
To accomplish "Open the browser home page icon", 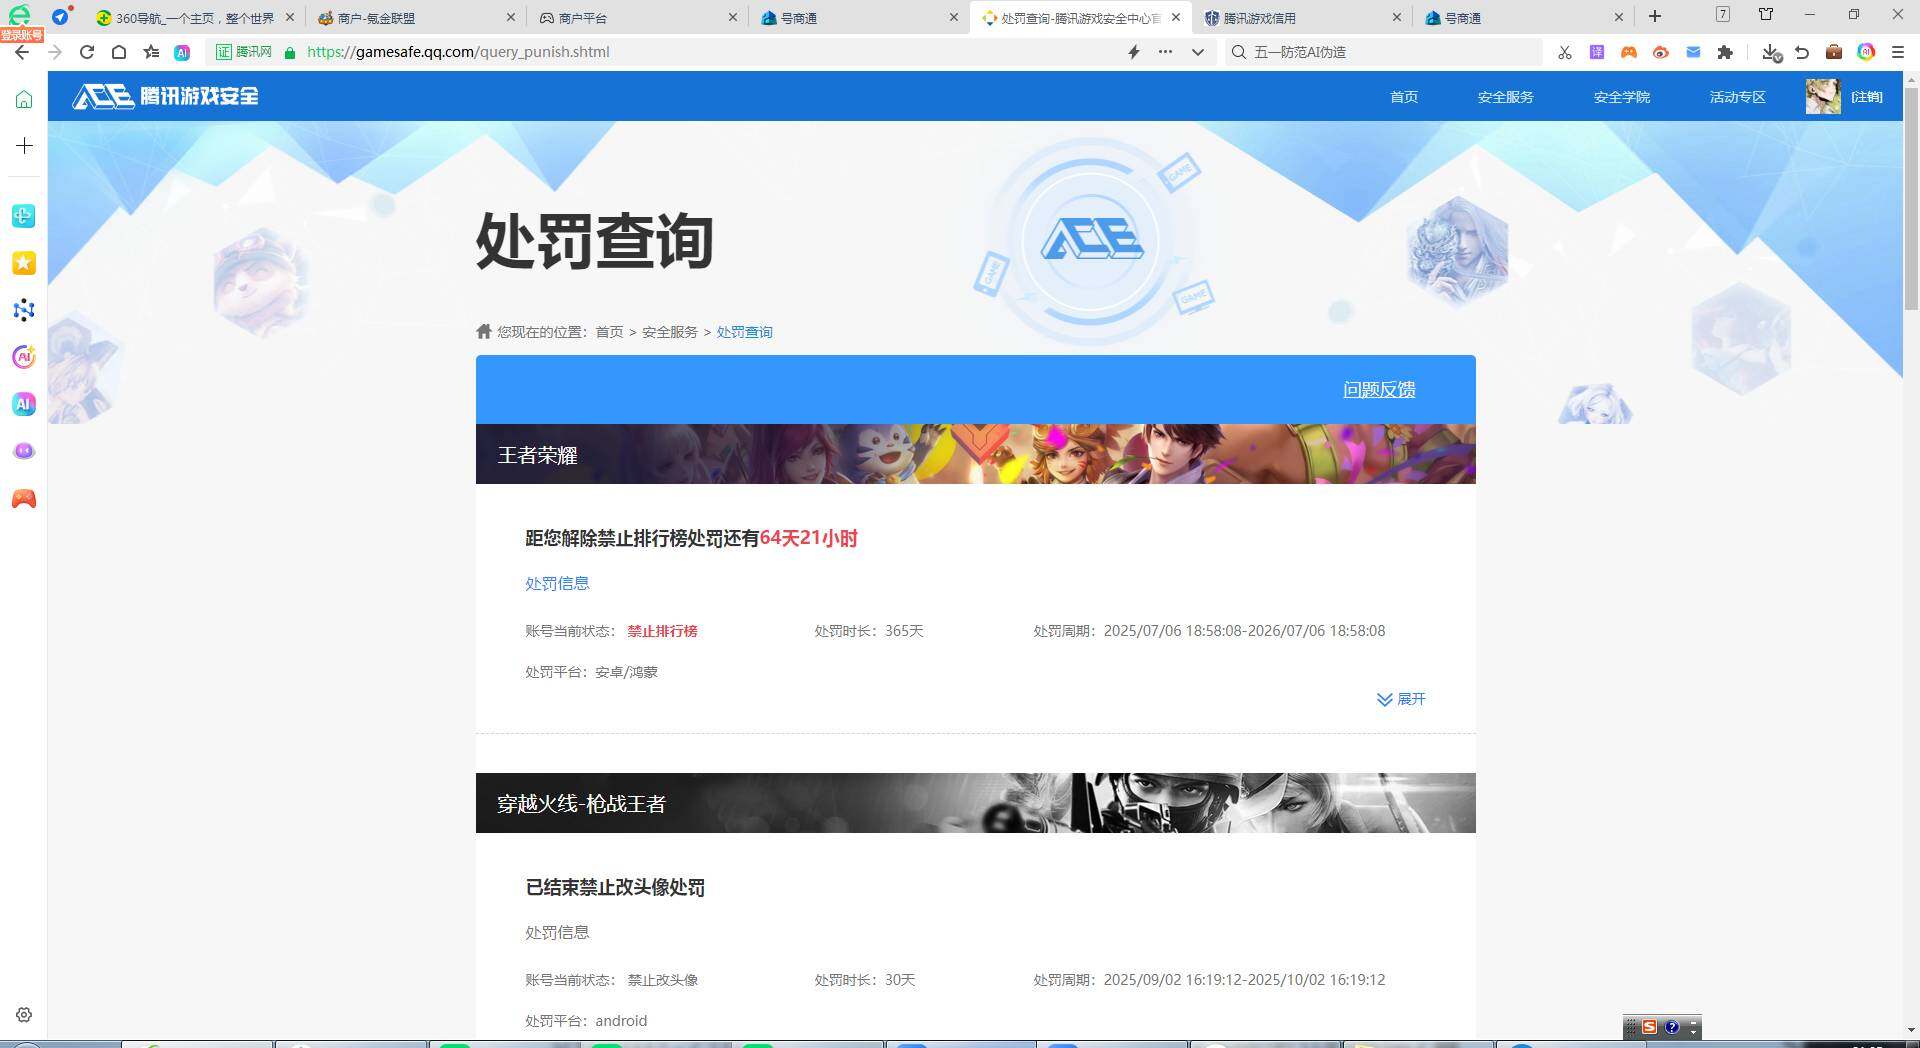I will tap(119, 52).
